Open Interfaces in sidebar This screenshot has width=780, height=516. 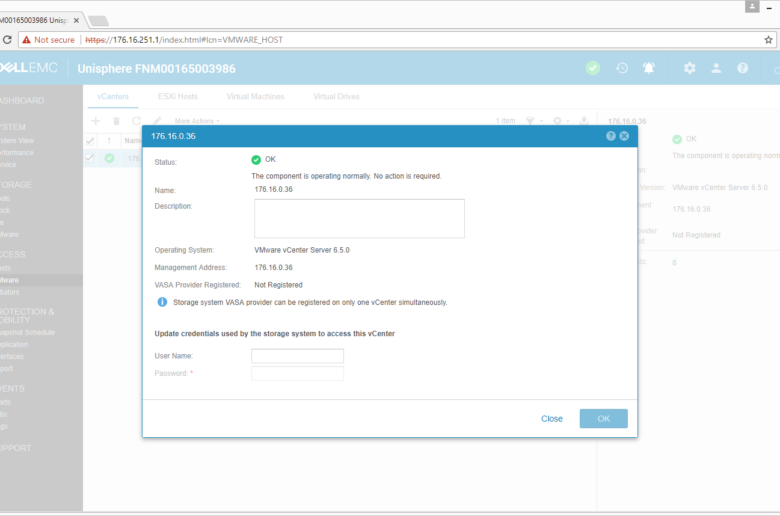click(12, 356)
